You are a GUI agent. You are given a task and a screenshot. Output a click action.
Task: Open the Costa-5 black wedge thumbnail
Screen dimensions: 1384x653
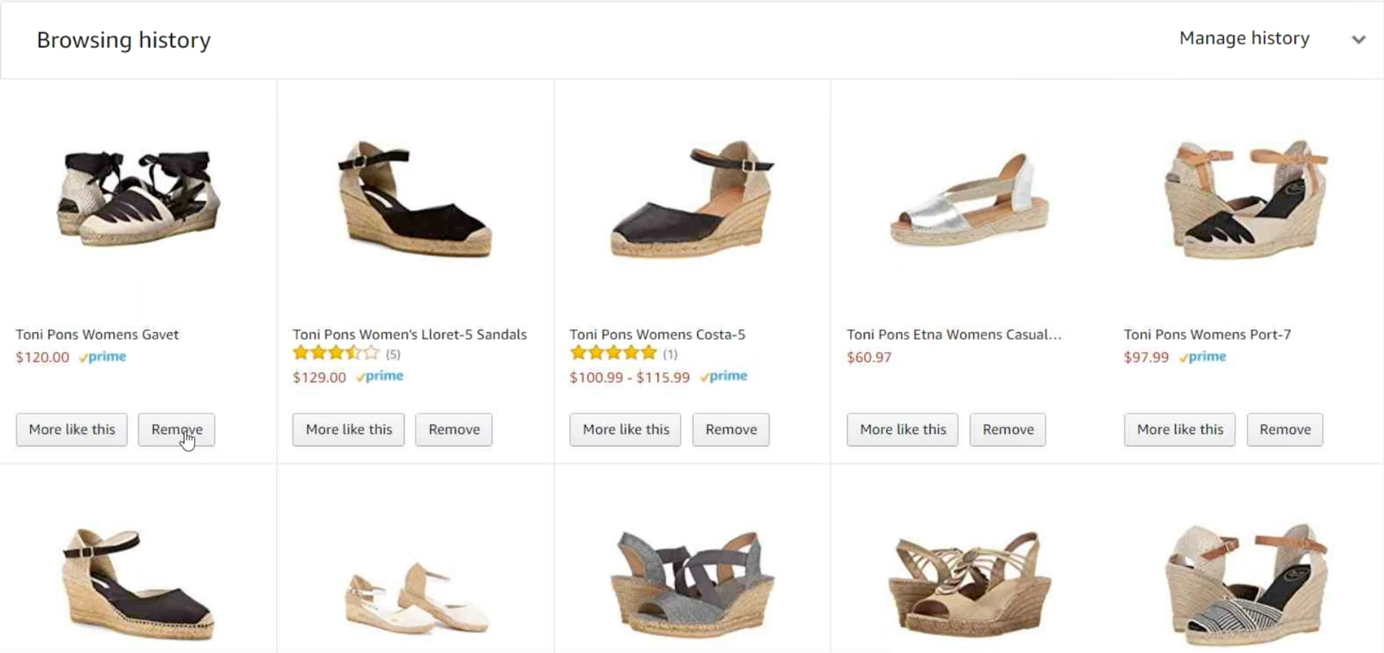[692, 200]
